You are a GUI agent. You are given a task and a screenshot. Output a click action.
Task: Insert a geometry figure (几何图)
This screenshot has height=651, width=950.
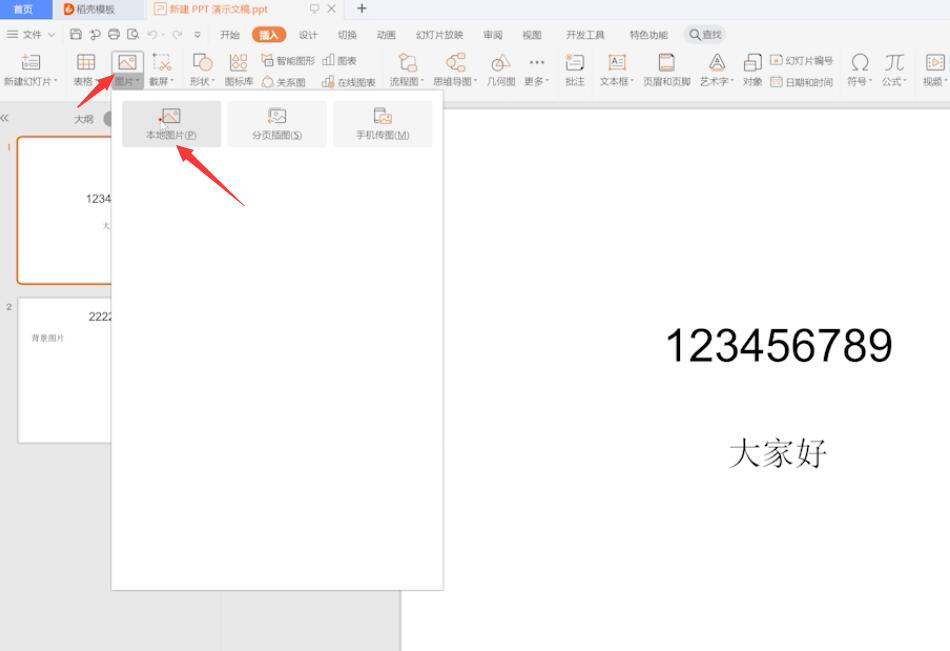pos(500,70)
